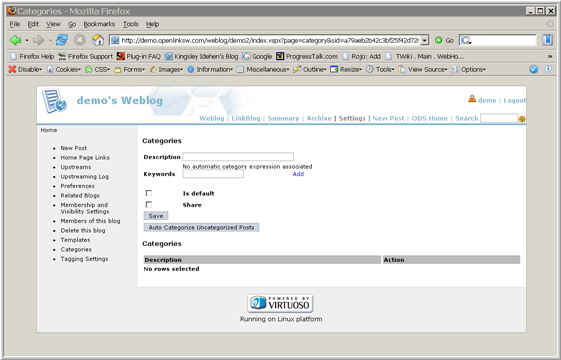Open the File menu

(15, 24)
